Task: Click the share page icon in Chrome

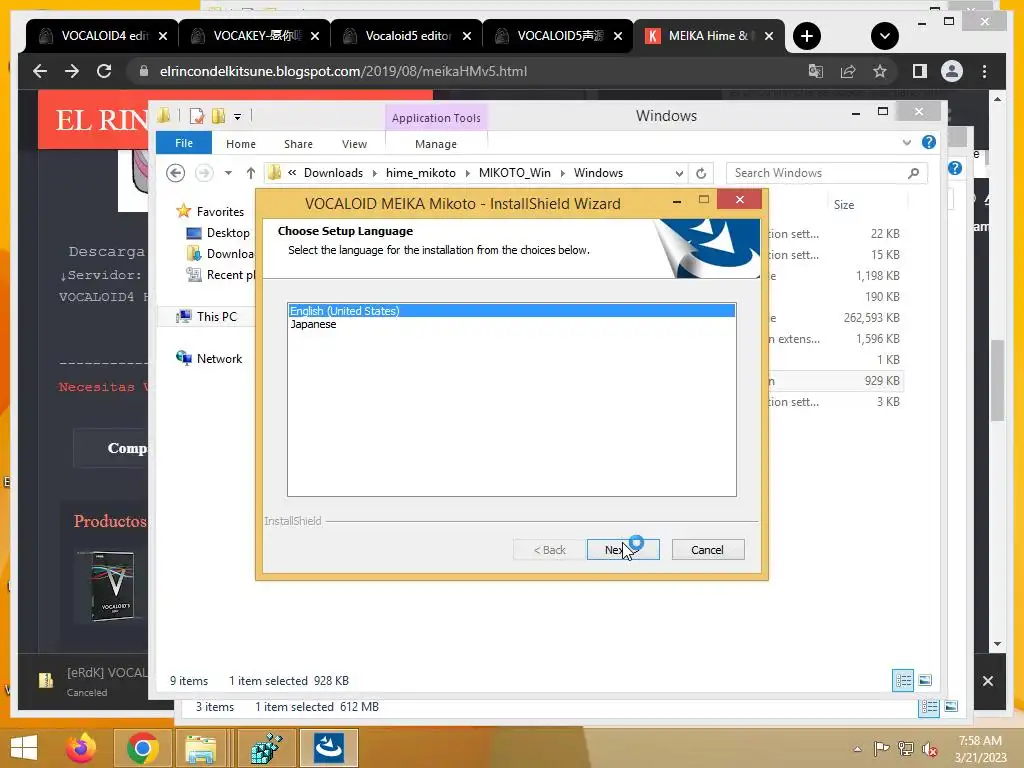Action: pos(848,71)
